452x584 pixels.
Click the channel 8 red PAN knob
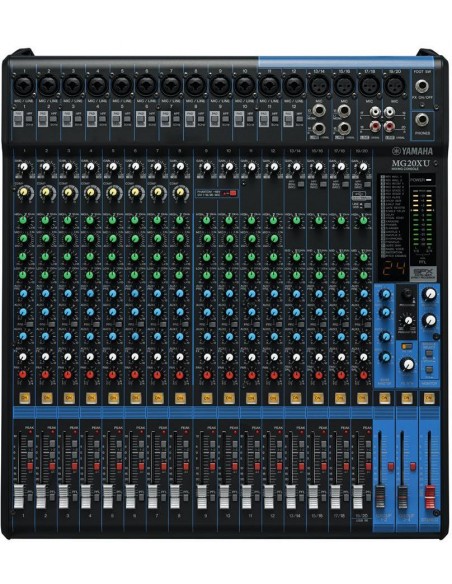[180, 375]
